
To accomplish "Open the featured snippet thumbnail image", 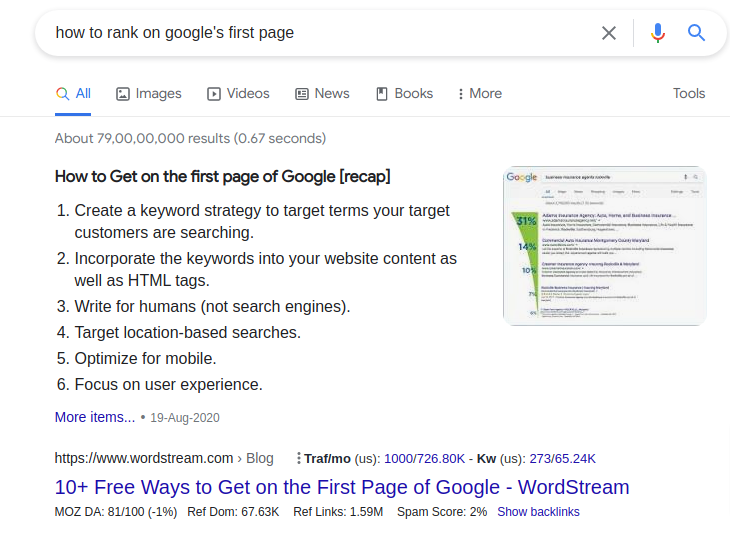I will point(604,246).
